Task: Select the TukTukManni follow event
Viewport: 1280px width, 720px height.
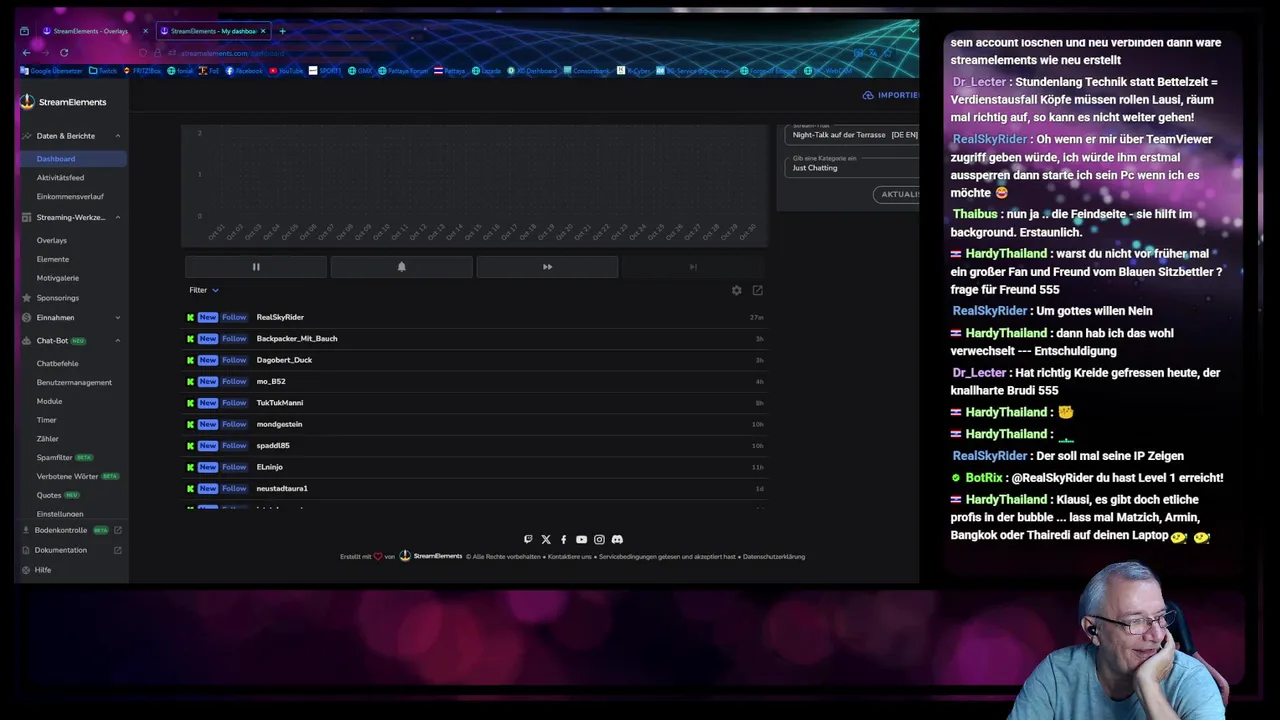Action: (475, 403)
